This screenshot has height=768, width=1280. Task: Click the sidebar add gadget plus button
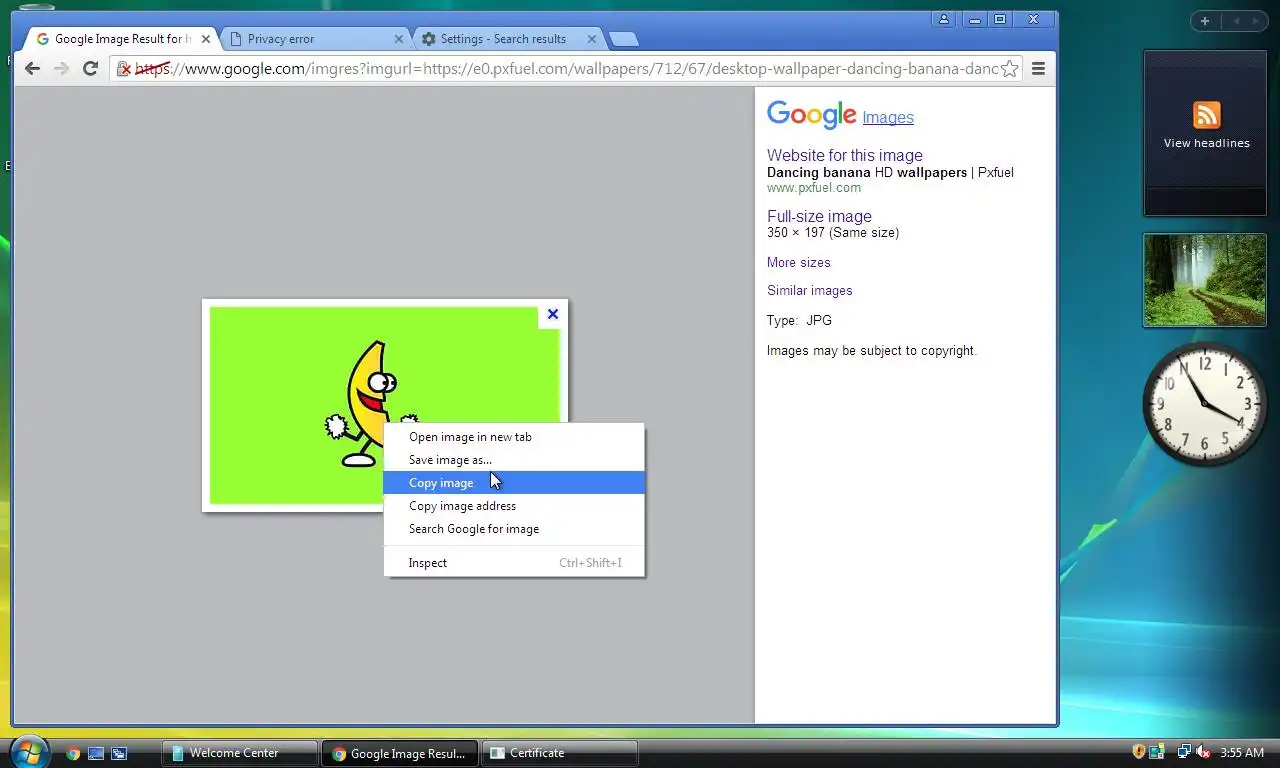[x=1205, y=21]
